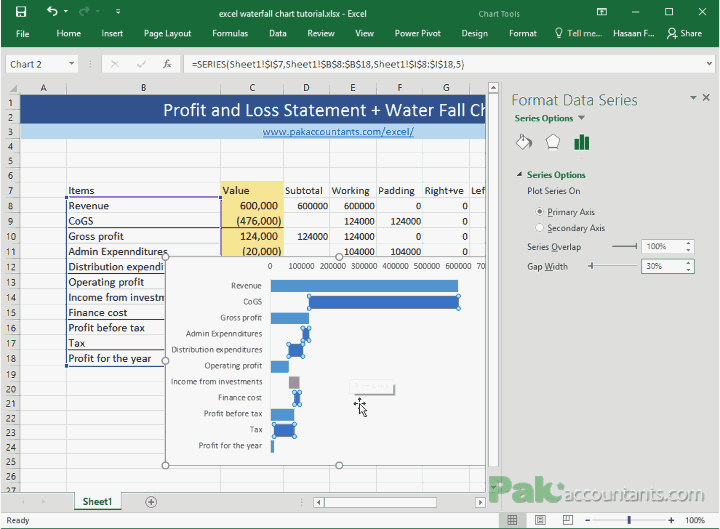Screen dimensions: 720x529
Task: Select the Revenue bar in chart
Action: (x=364, y=286)
